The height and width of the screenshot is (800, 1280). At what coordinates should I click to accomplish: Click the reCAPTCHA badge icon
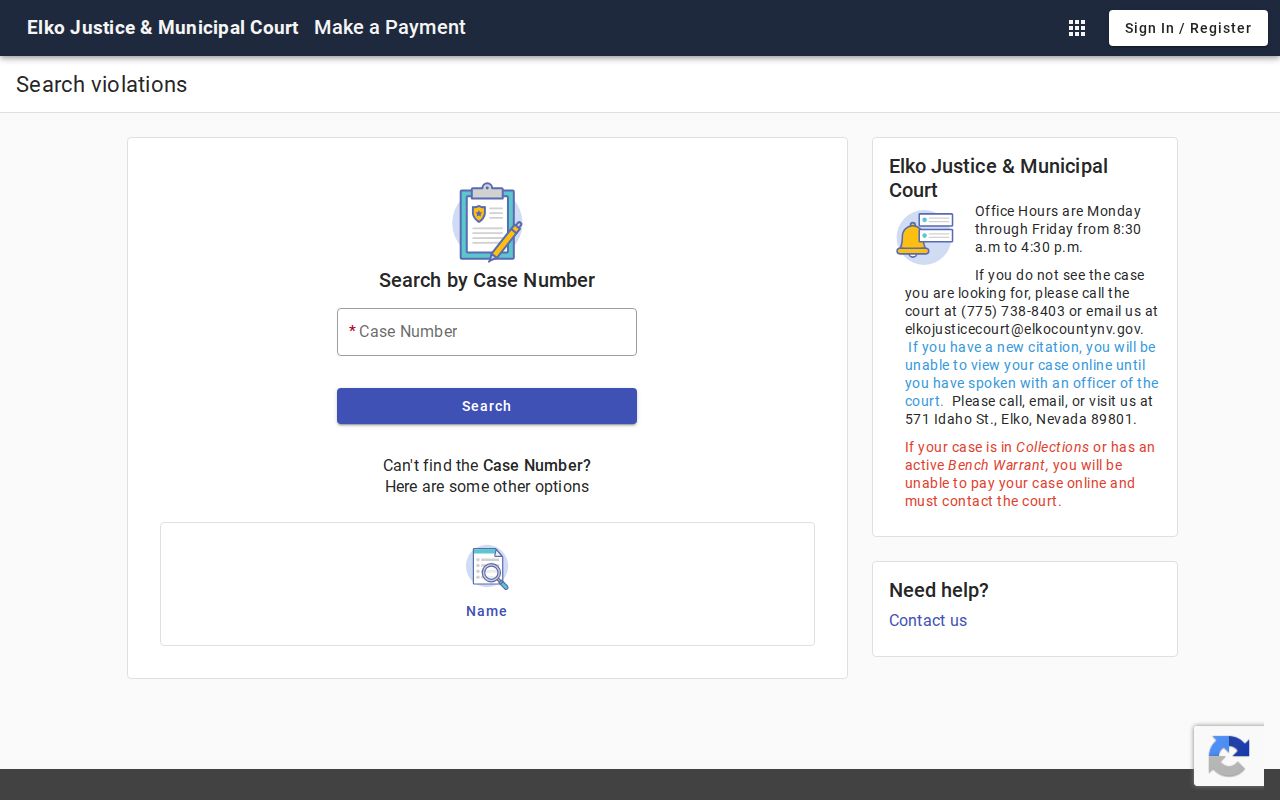click(1229, 756)
